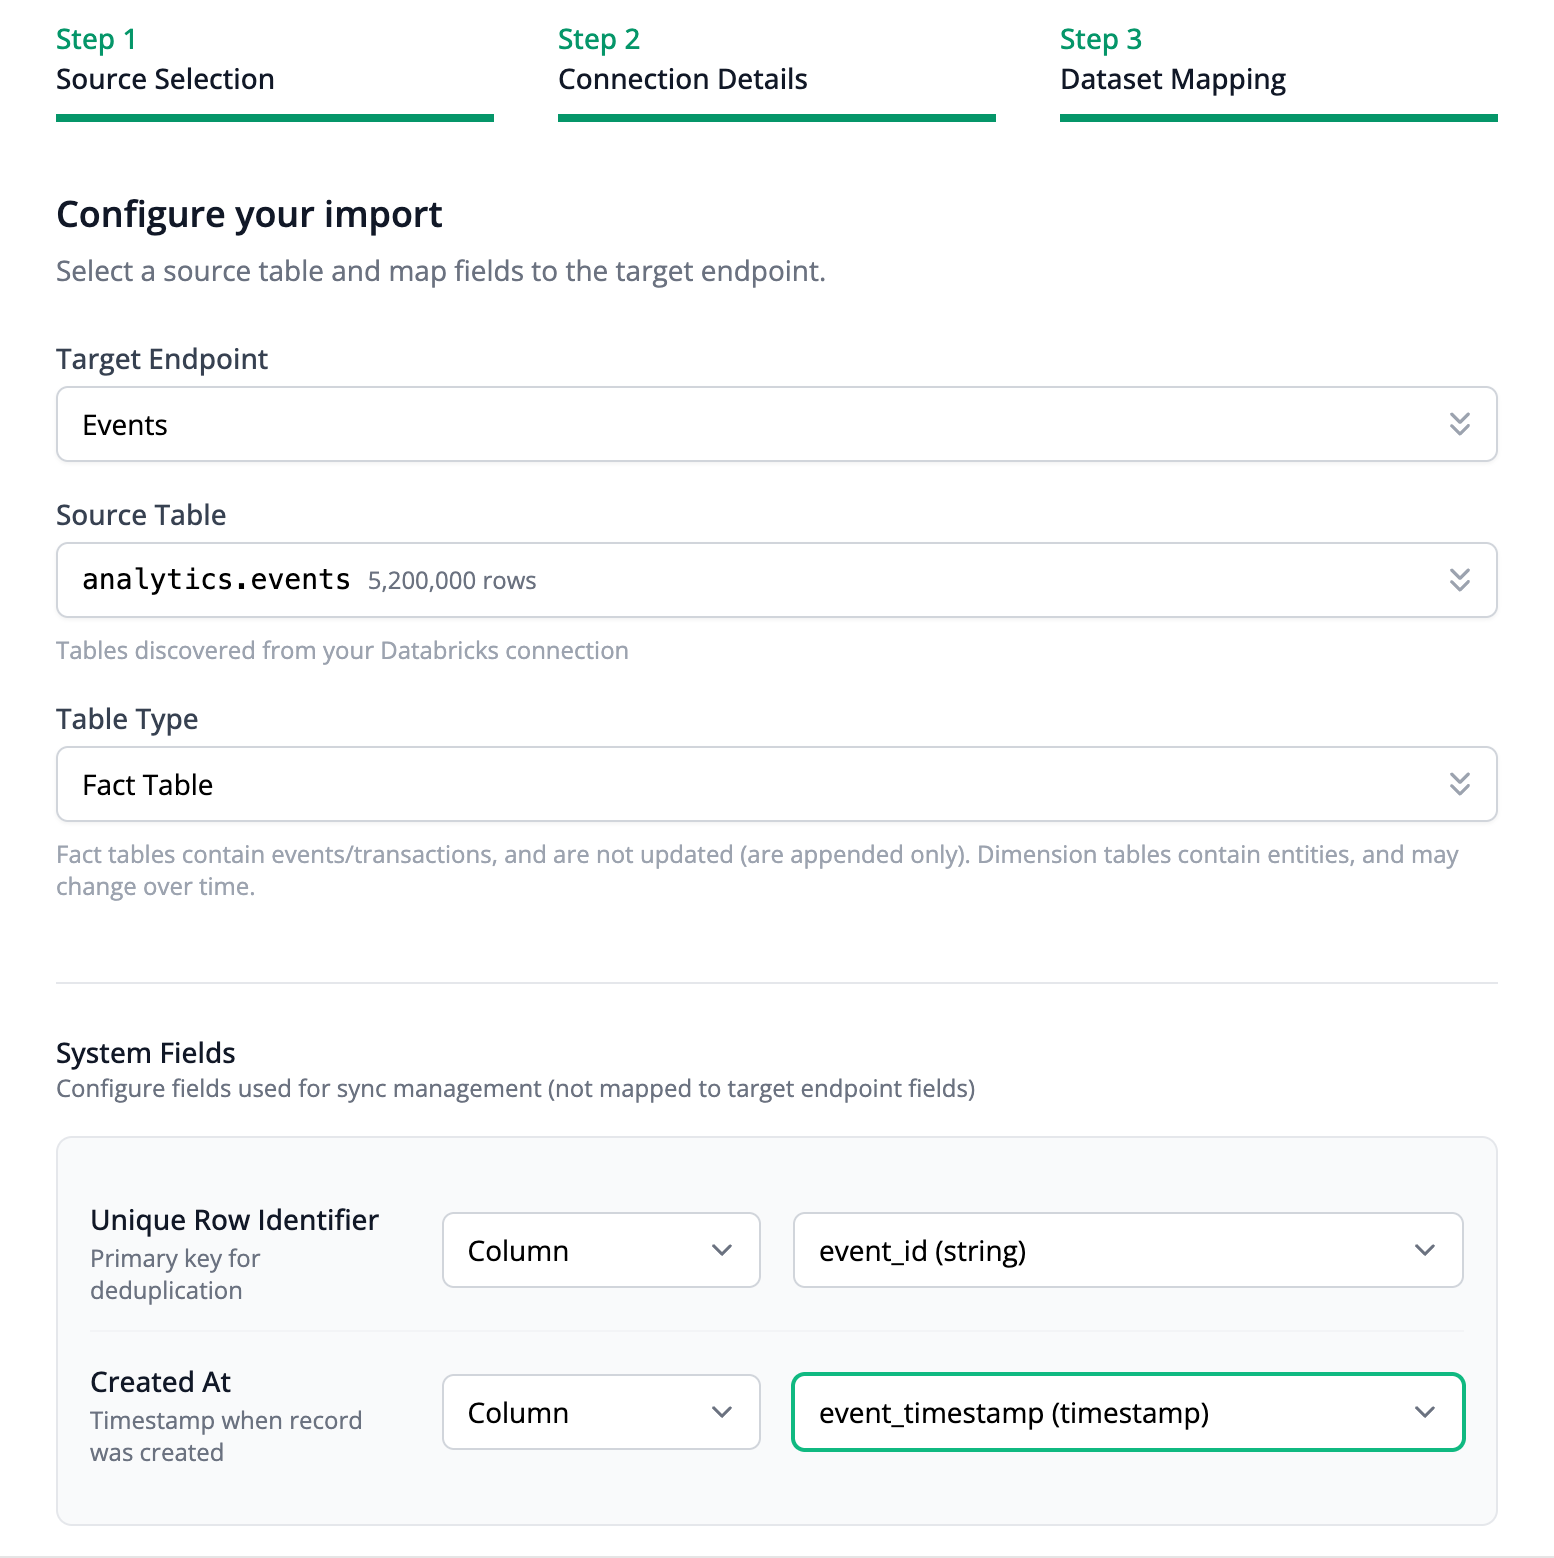Click the Table Type field label
This screenshot has width=1554, height=1558.
[127, 719]
